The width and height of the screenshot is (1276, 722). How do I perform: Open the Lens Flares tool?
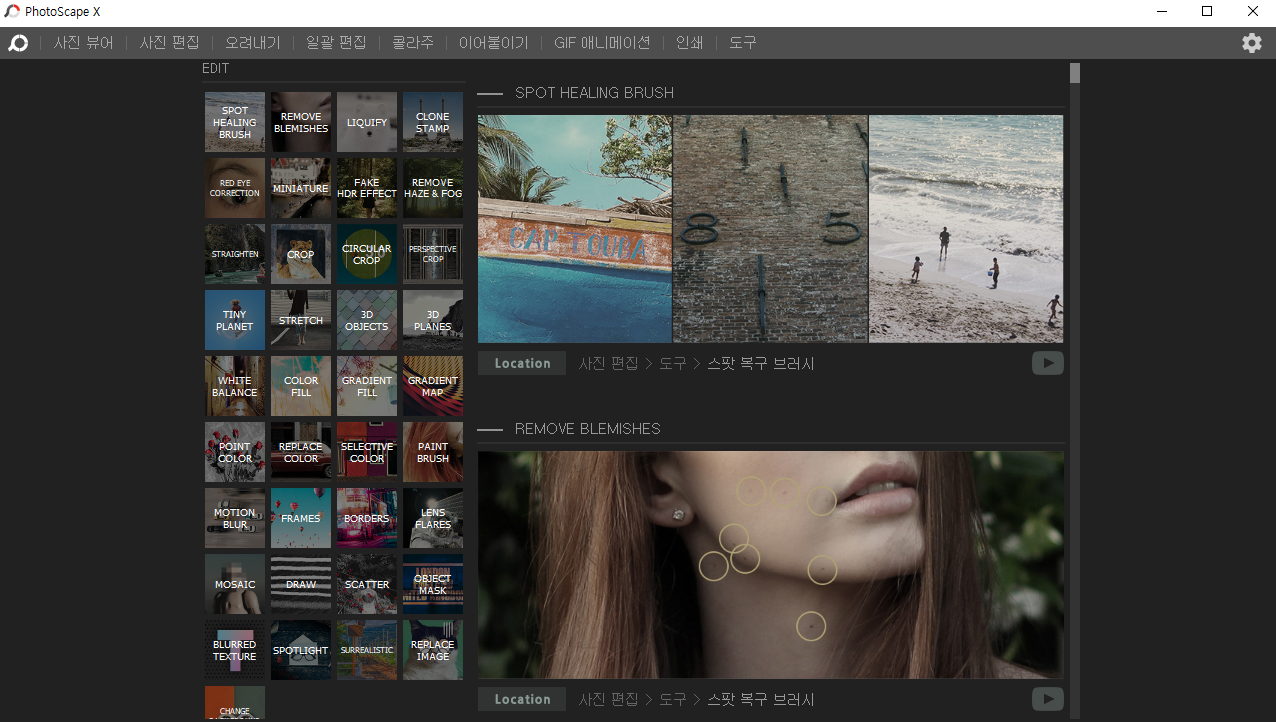432,518
